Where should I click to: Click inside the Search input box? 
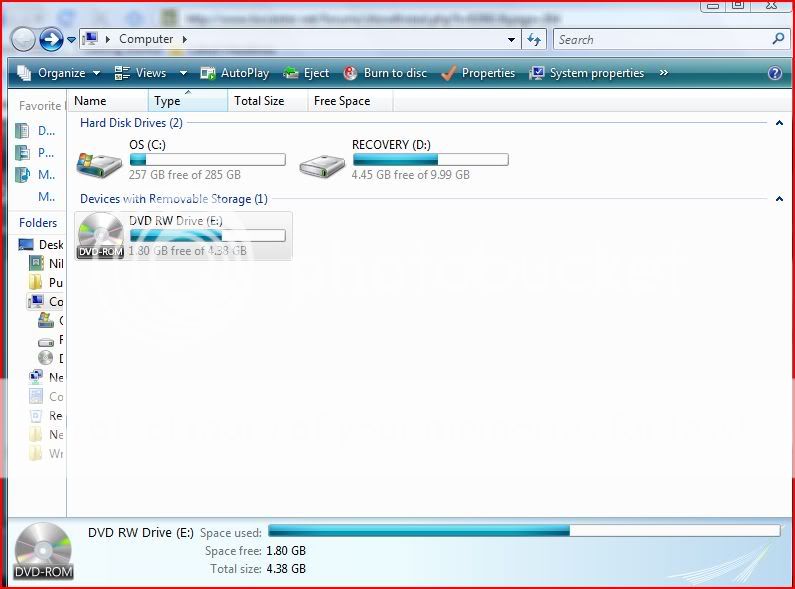point(660,40)
